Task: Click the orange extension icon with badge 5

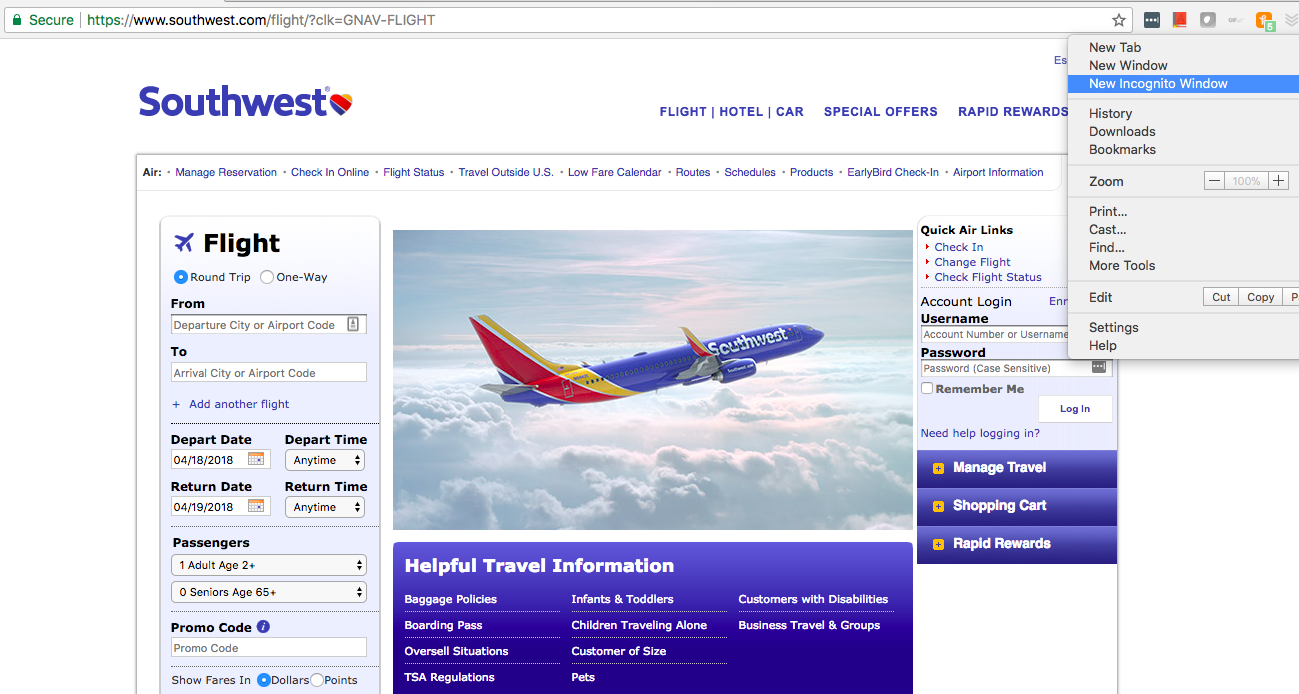Action: point(1265,21)
